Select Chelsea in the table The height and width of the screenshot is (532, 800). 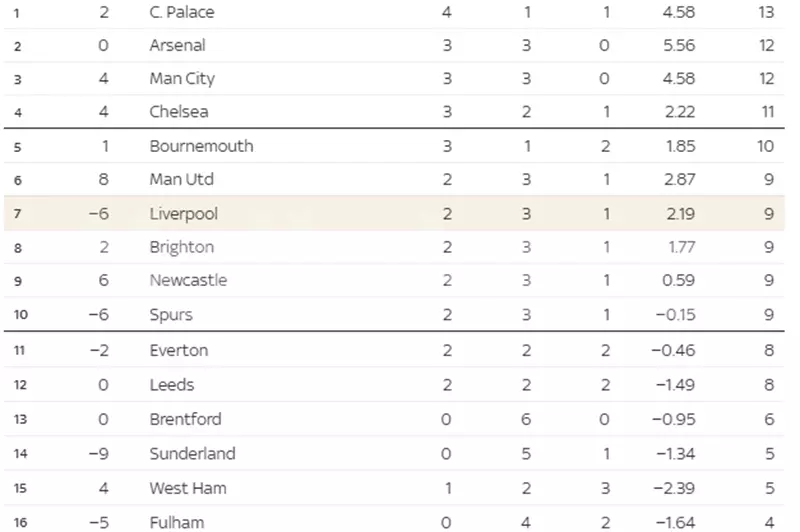pyautogui.click(x=178, y=111)
